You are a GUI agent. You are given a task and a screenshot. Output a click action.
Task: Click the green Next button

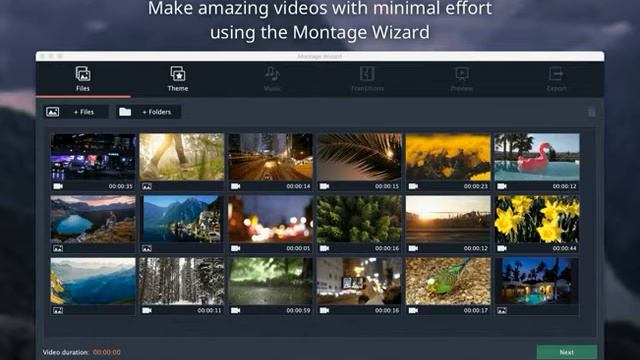point(567,352)
